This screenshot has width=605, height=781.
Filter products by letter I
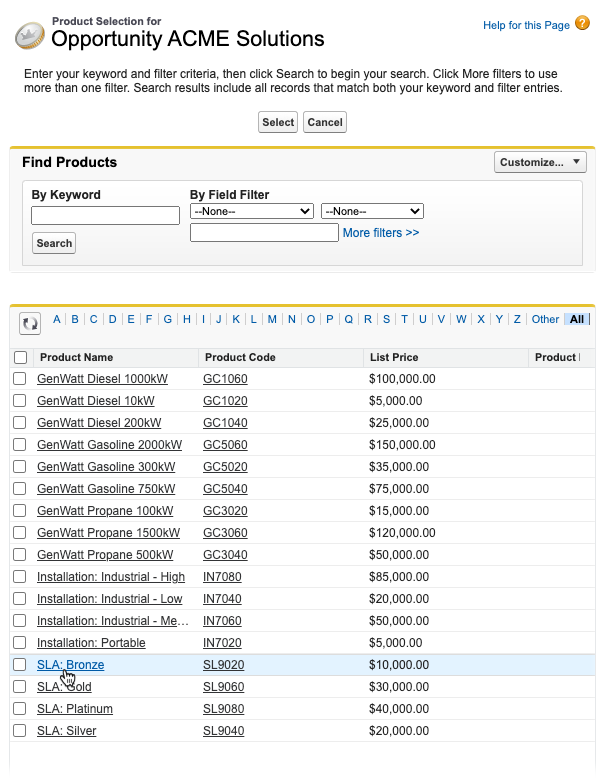(203, 319)
